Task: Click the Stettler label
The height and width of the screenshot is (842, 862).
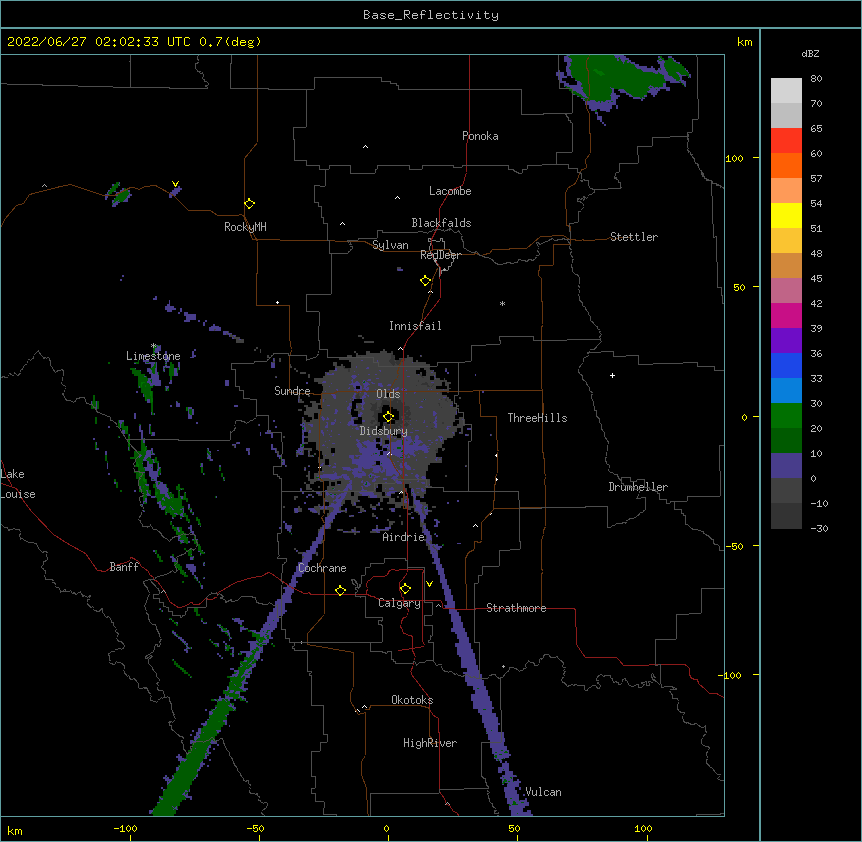Action: pyautogui.click(x=634, y=237)
